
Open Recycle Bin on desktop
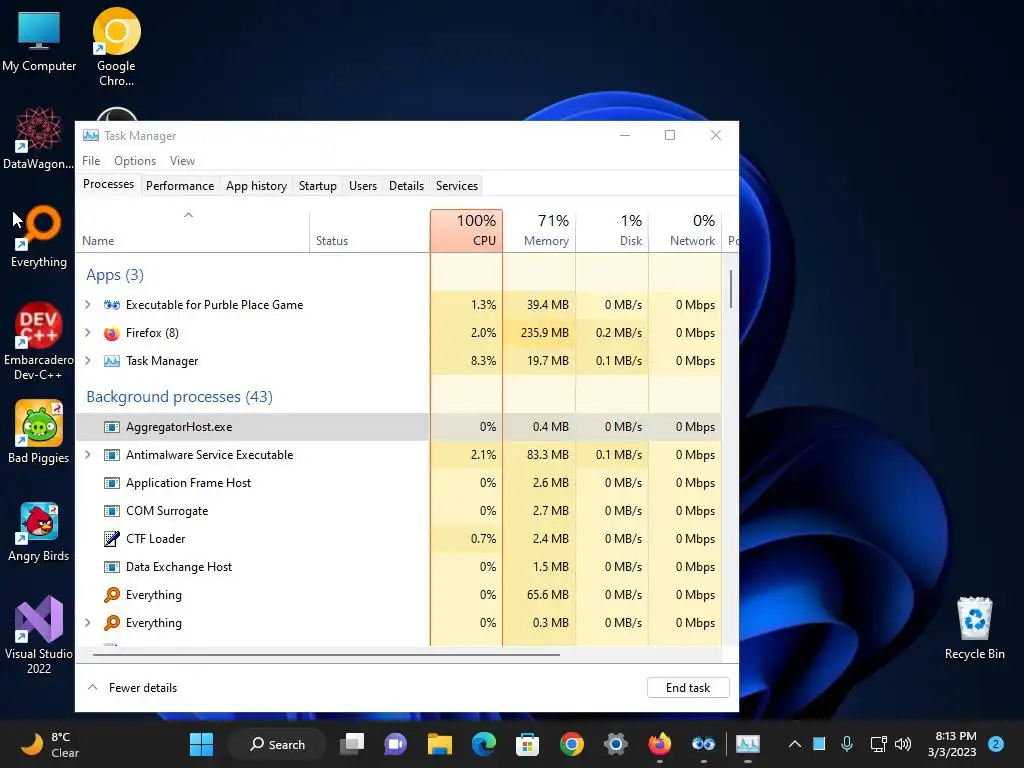click(974, 628)
